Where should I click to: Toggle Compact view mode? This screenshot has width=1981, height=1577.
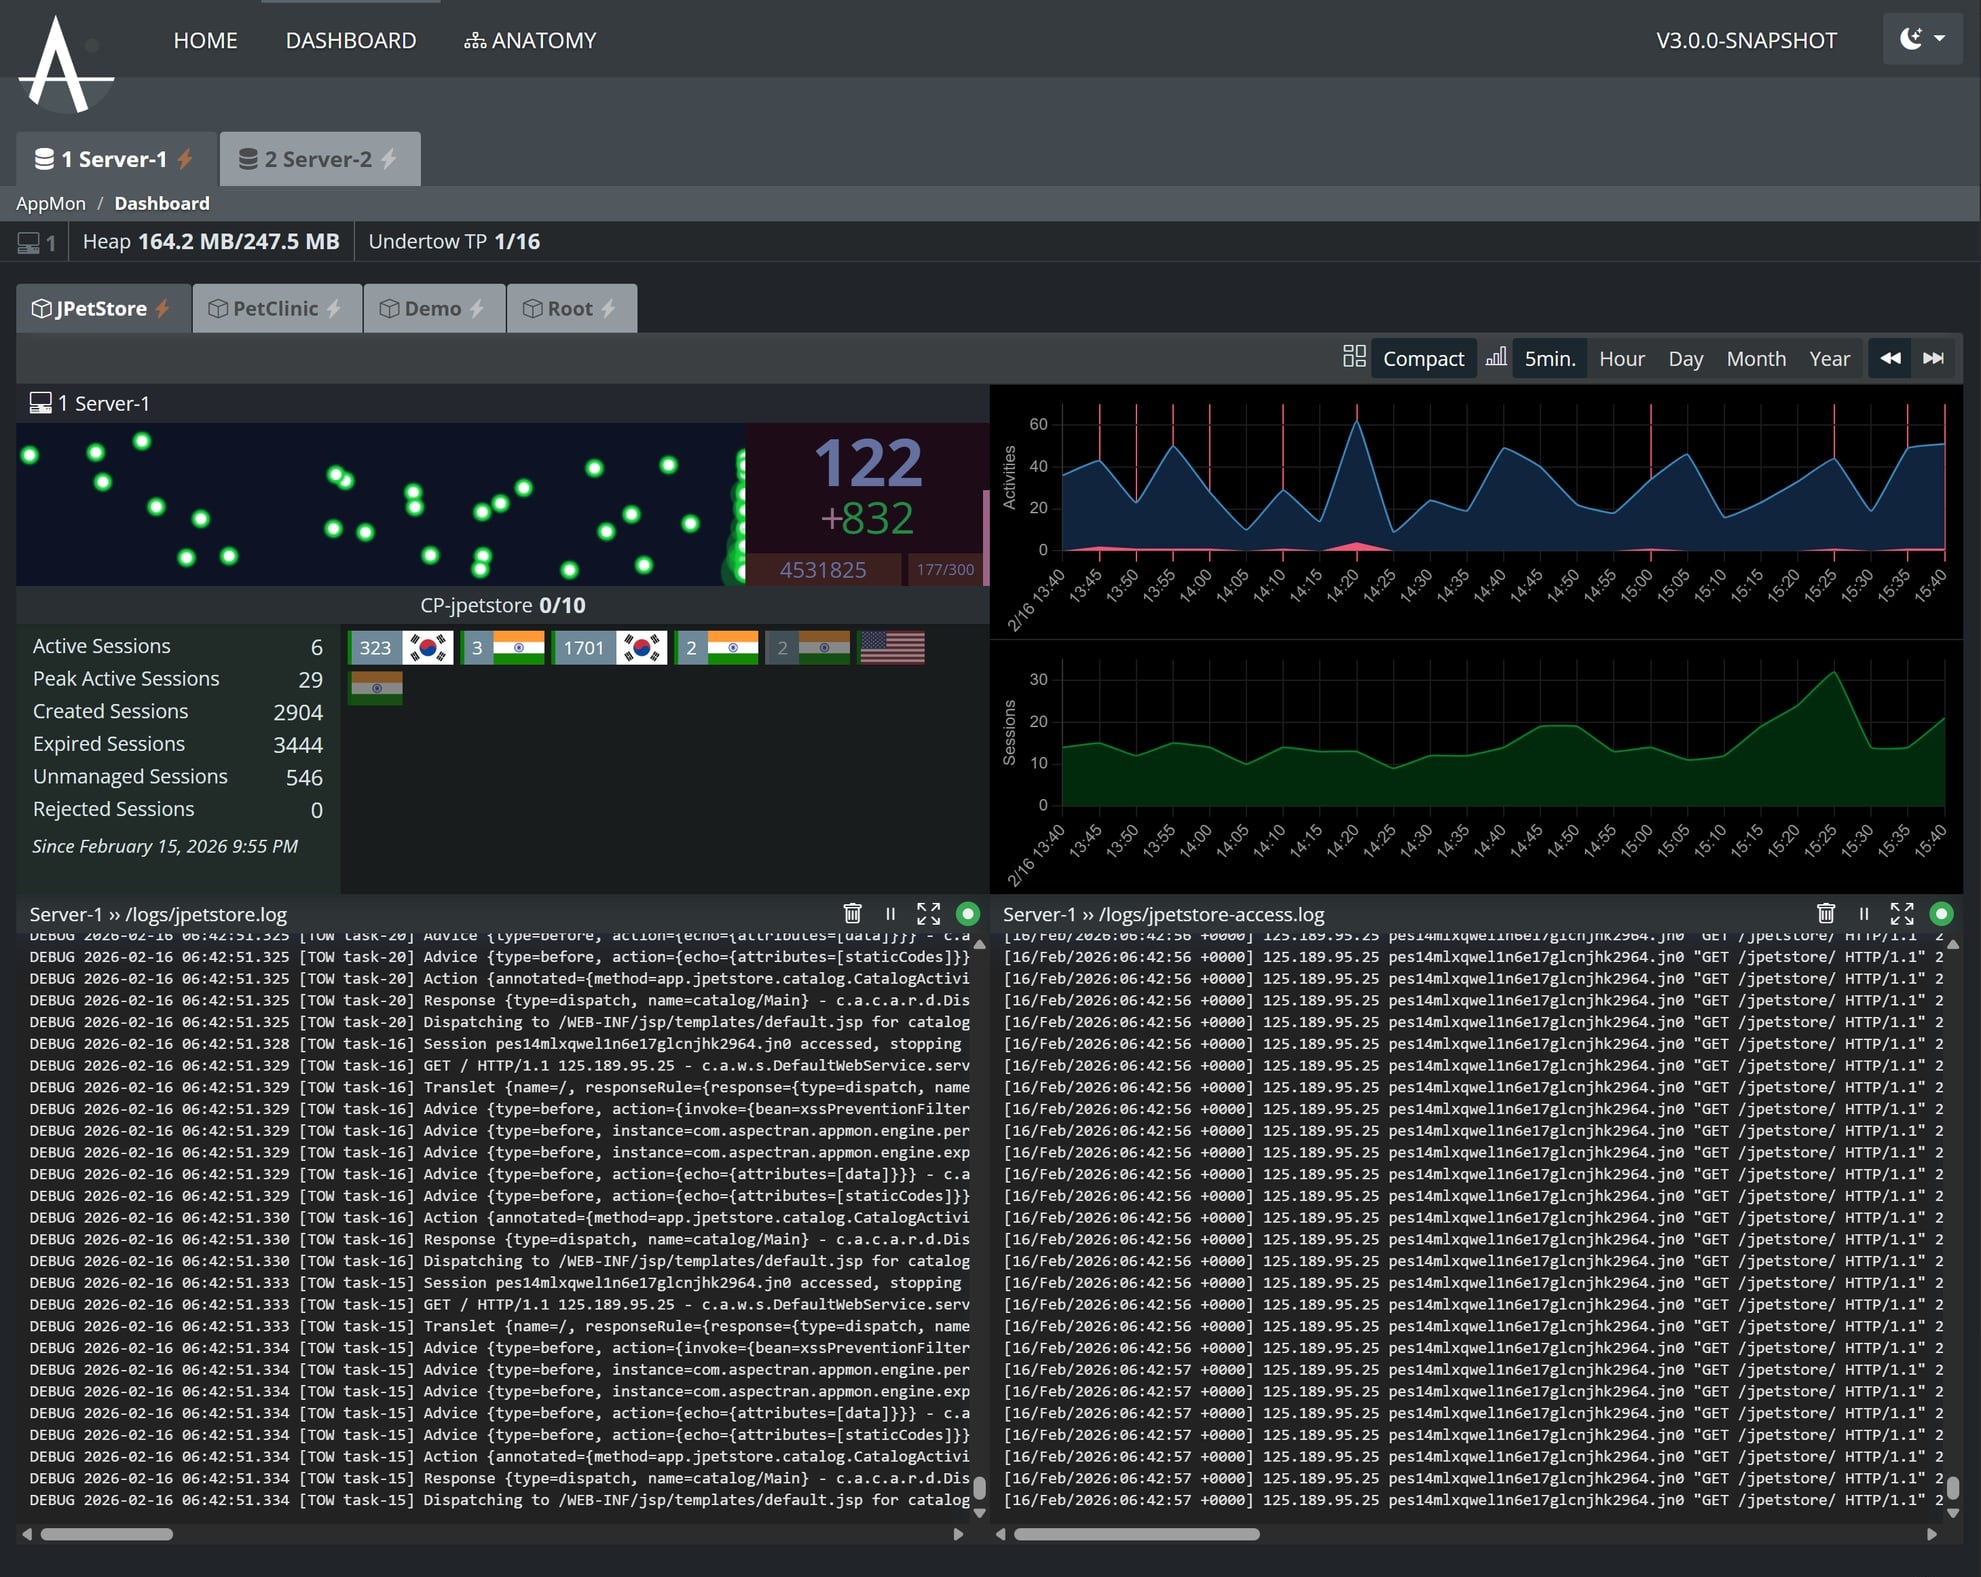tap(1423, 357)
